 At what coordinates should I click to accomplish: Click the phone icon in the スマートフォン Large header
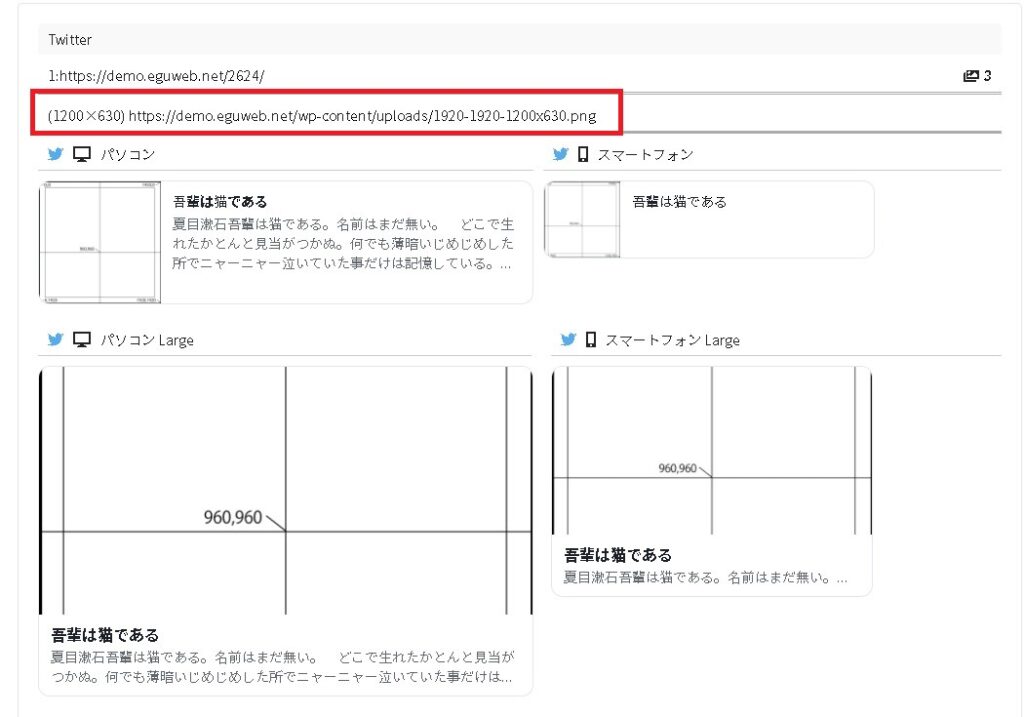[591, 340]
